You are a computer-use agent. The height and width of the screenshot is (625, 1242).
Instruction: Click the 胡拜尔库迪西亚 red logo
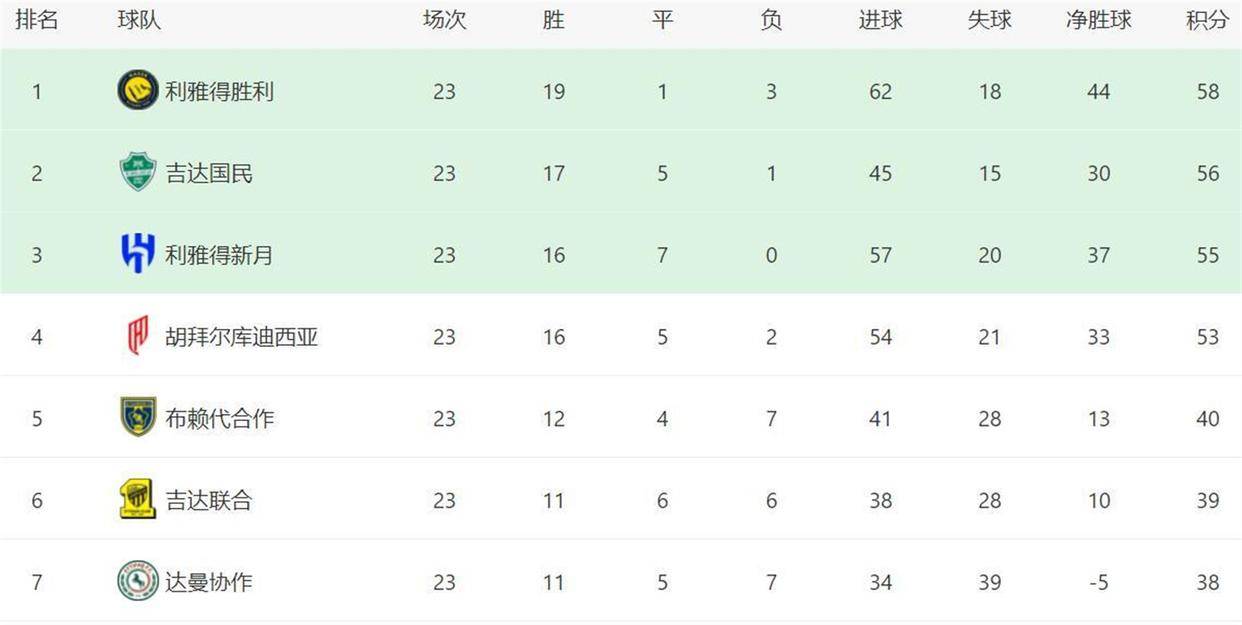(x=137, y=337)
